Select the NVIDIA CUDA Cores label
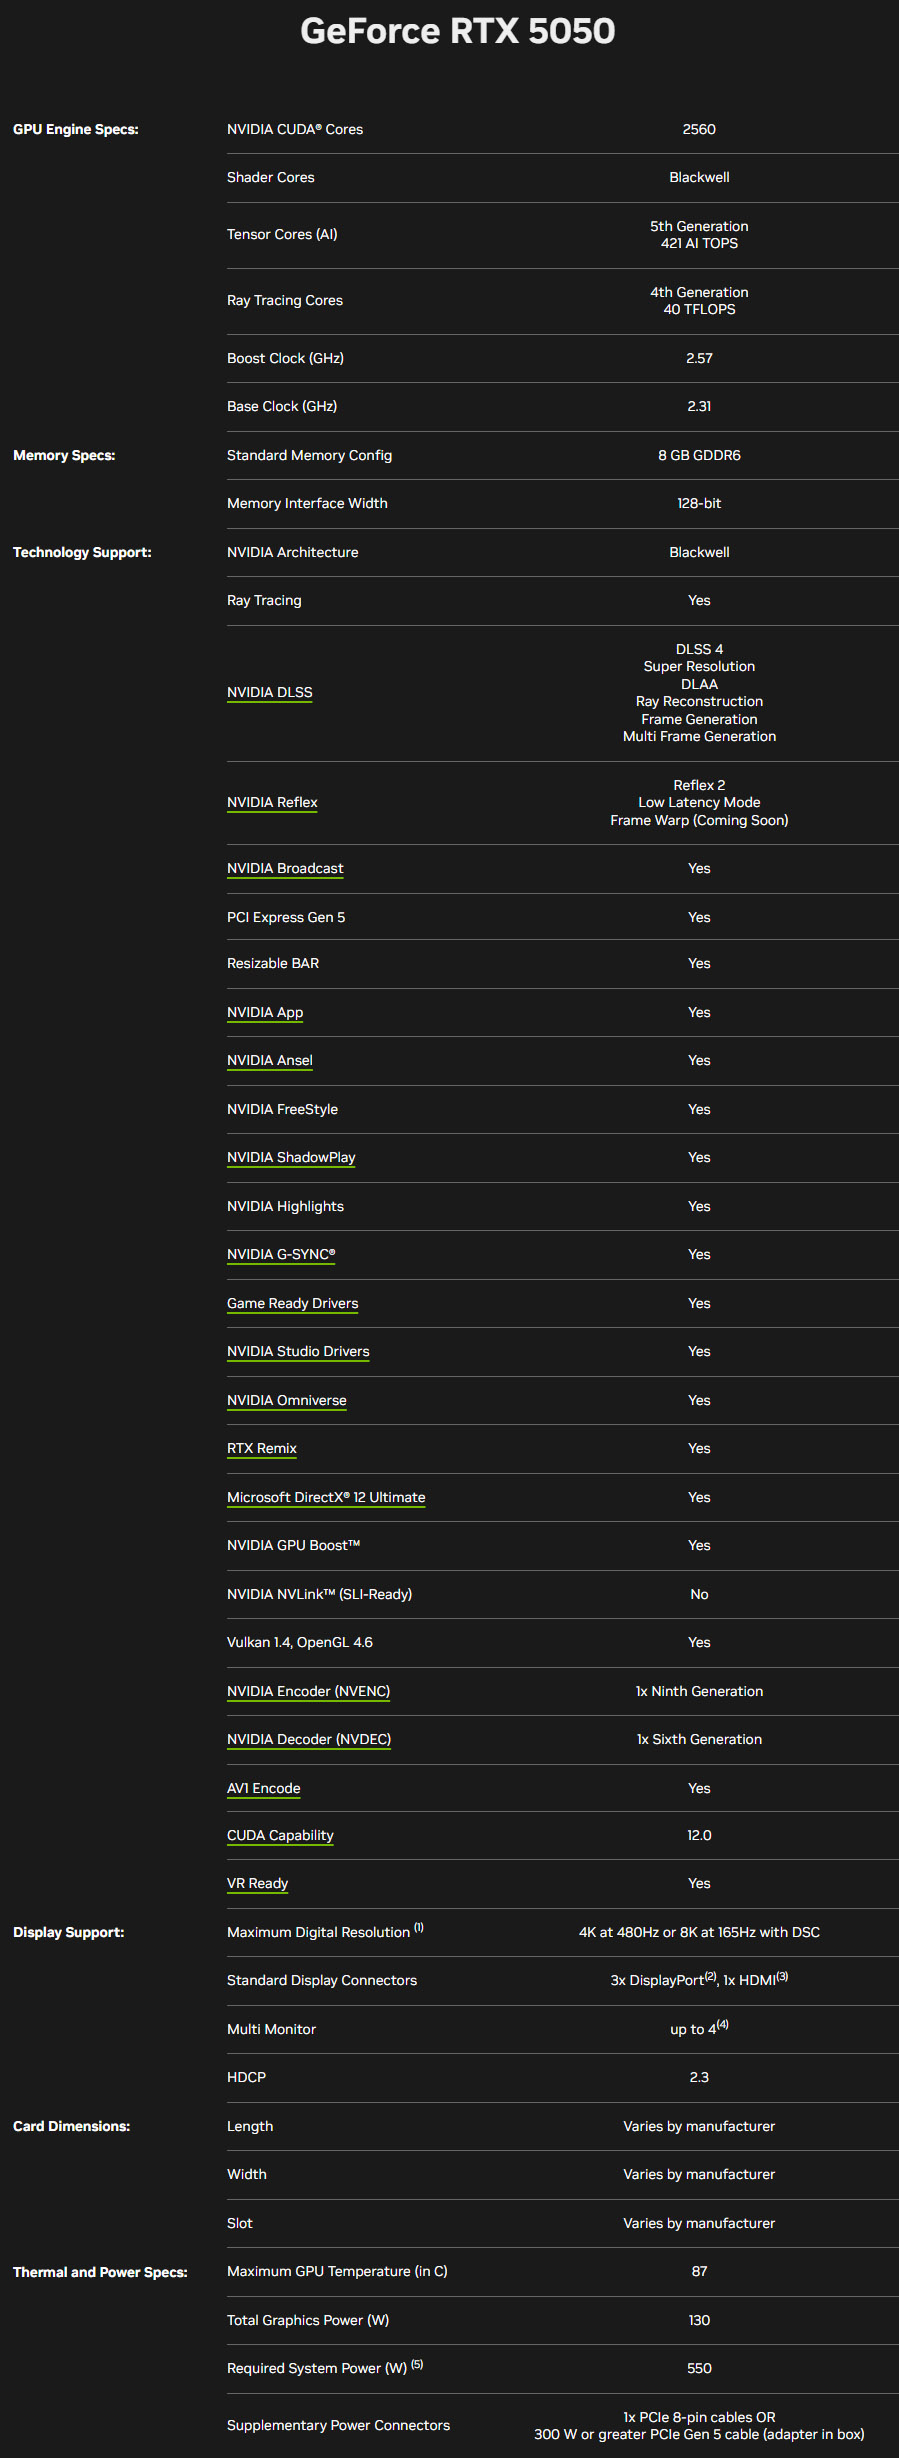The width and height of the screenshot is (899, 2458). pyautogui.click(x=295, y=129)
